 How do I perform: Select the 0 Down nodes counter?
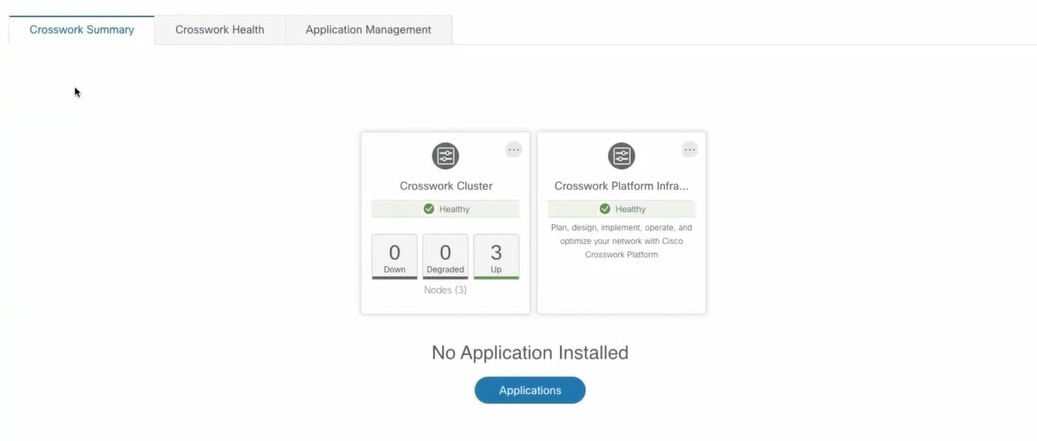point(395,257)
